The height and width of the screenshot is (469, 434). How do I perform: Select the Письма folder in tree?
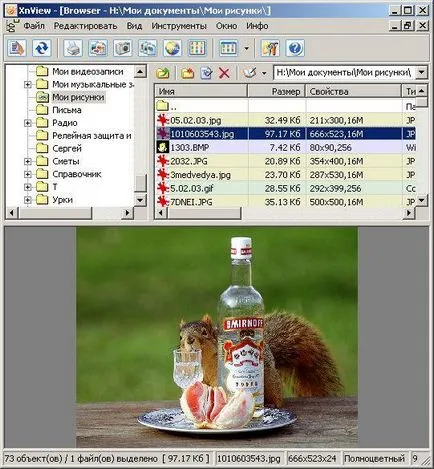(67, 110)
